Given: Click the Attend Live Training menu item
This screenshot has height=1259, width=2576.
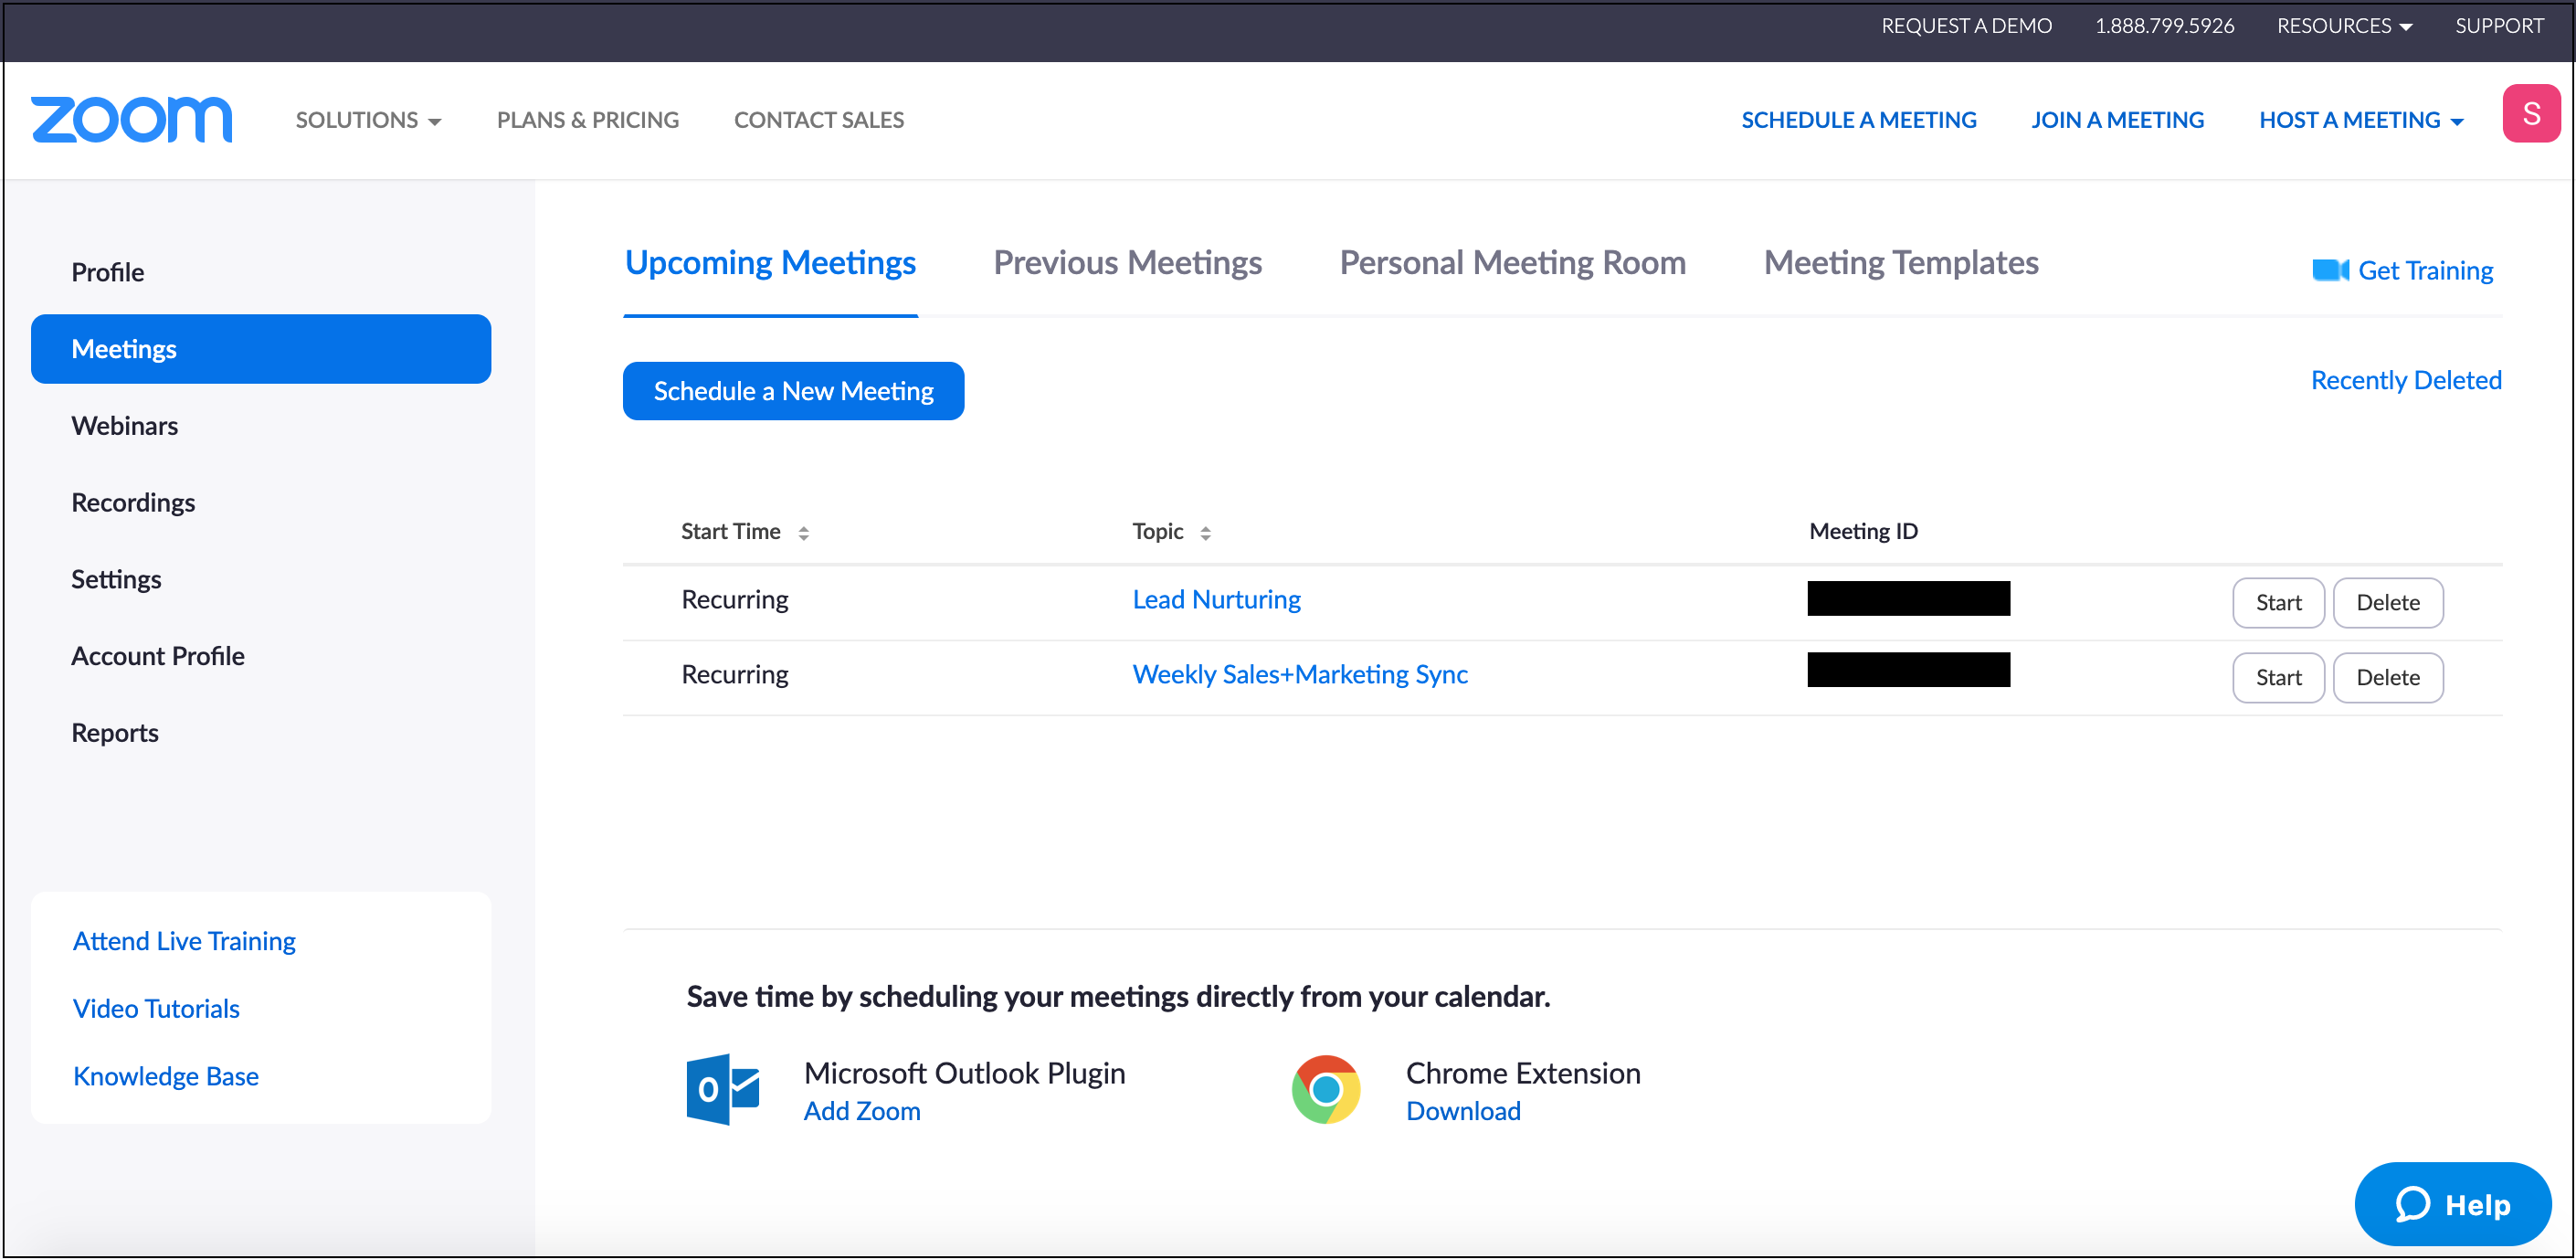Looking at the screenshot, I should click(184, 942).
